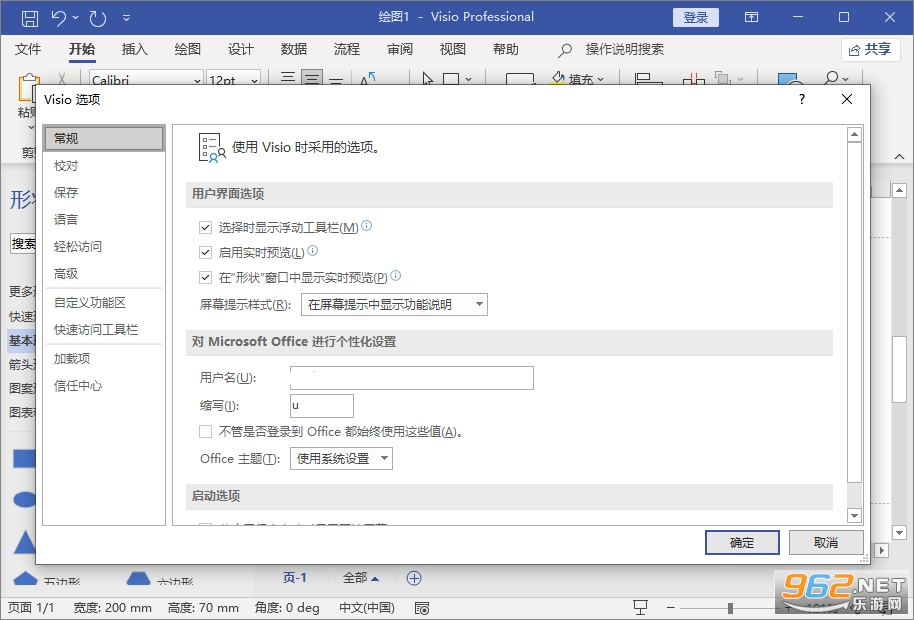Screen dimensions: 914x620
Task: Collapse the ribbon with the chevron
Action: point(899,156)
